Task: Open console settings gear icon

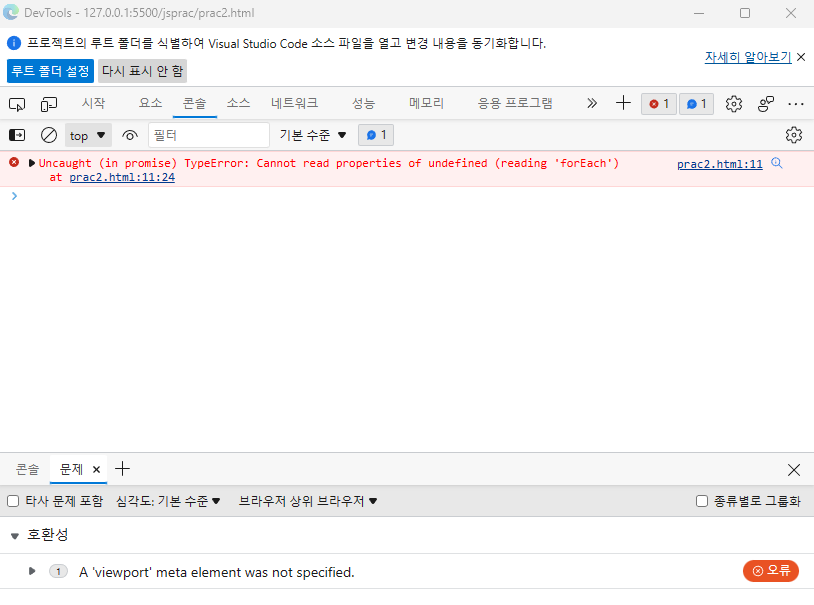Action: click(794, 135)
